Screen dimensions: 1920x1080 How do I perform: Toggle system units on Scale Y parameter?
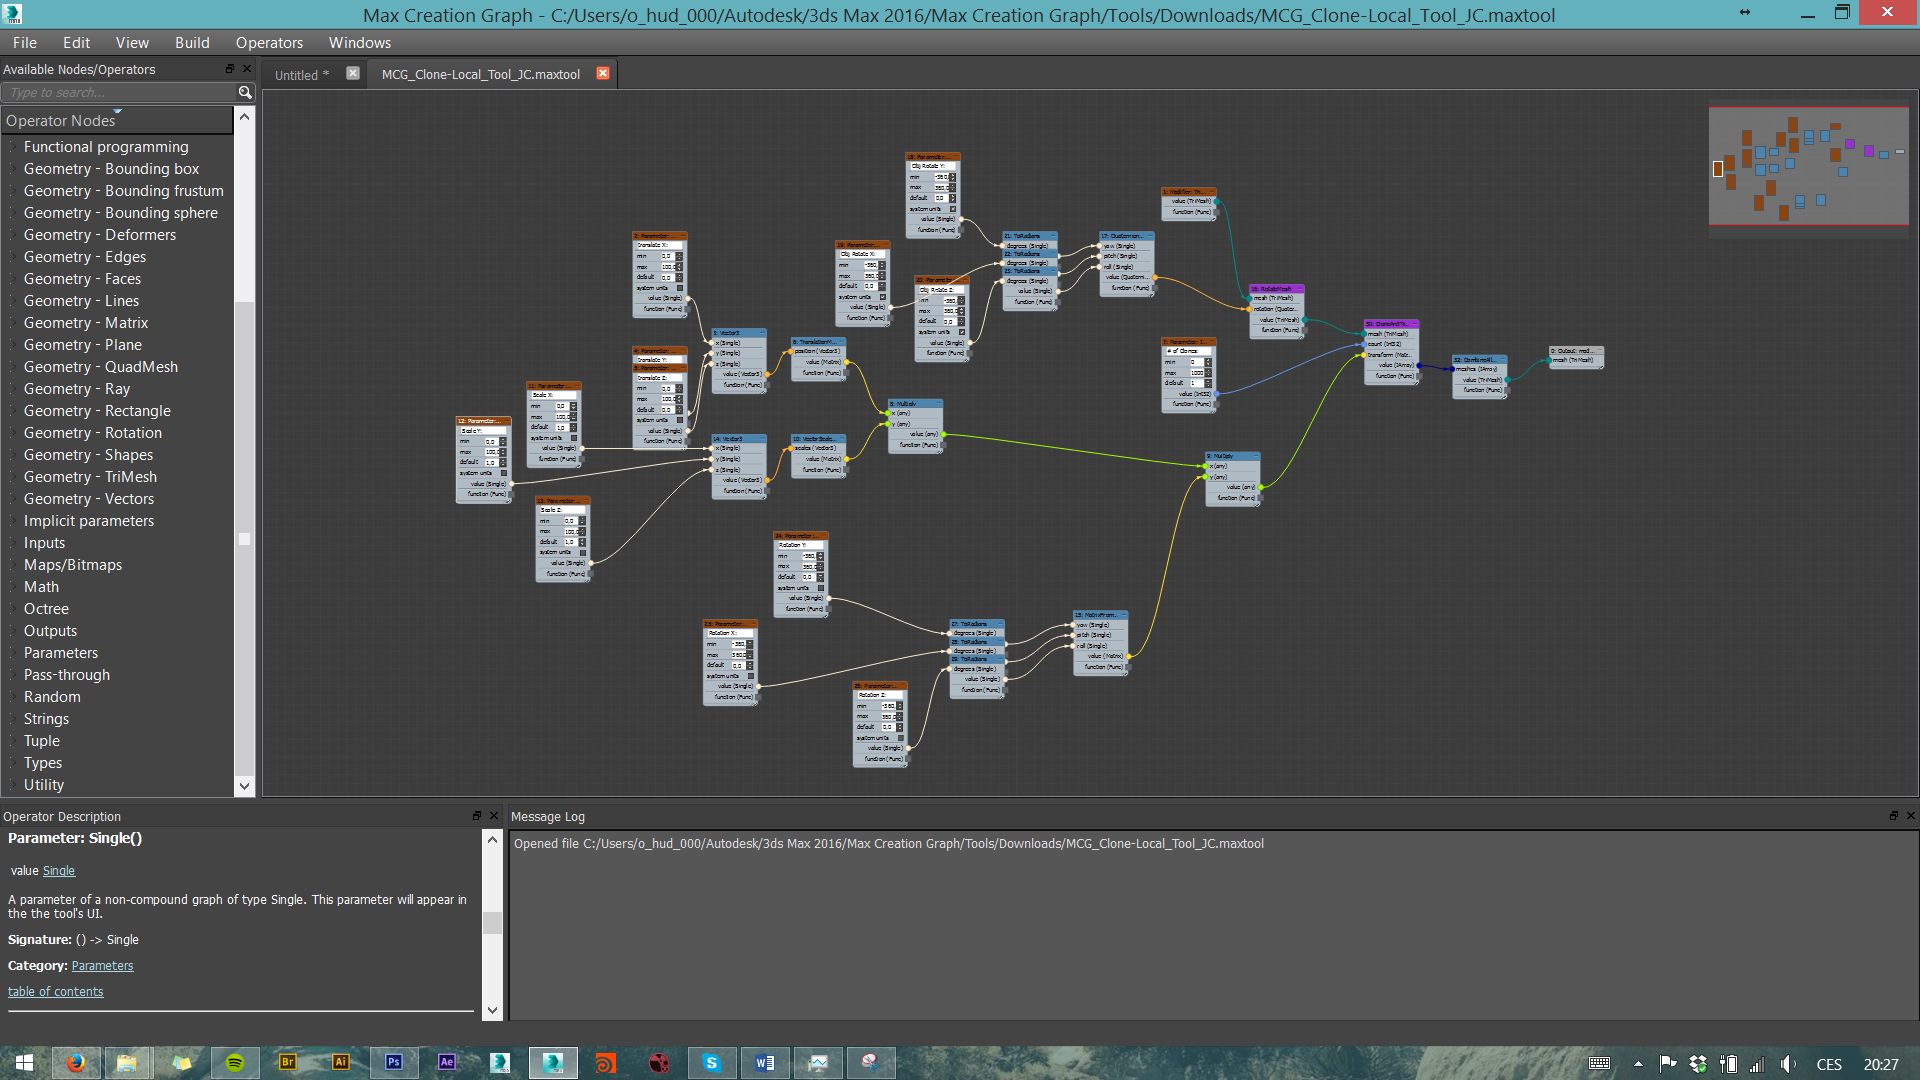point(503,473)
